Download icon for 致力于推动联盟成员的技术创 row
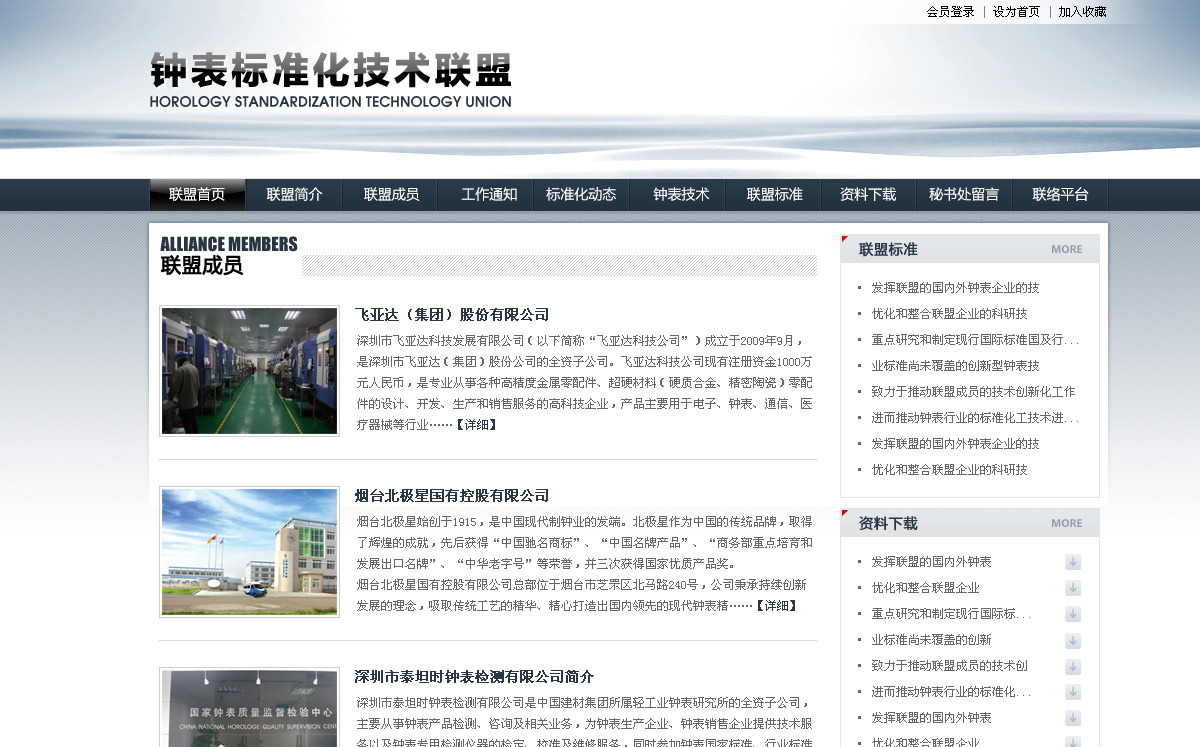 [x=1073, y=666]
